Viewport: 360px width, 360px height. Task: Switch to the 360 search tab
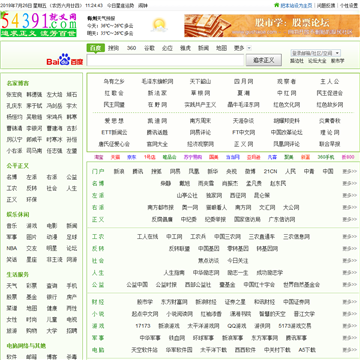pos(131,48)
